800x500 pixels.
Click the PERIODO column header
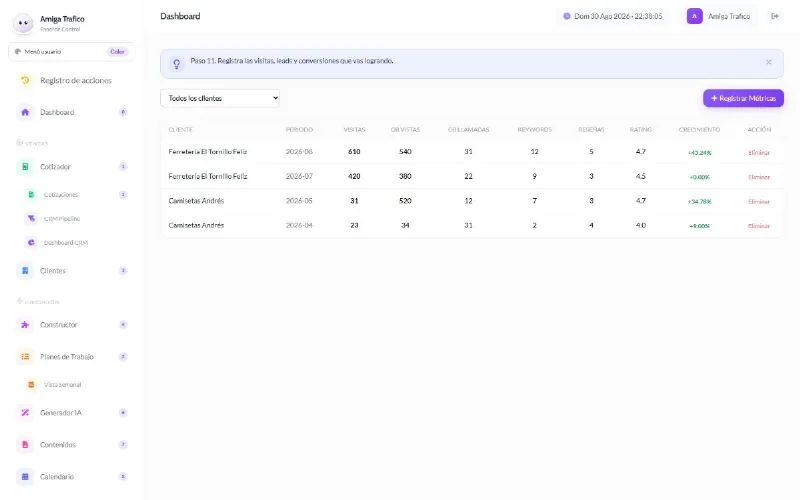click(x=299, y=130)
